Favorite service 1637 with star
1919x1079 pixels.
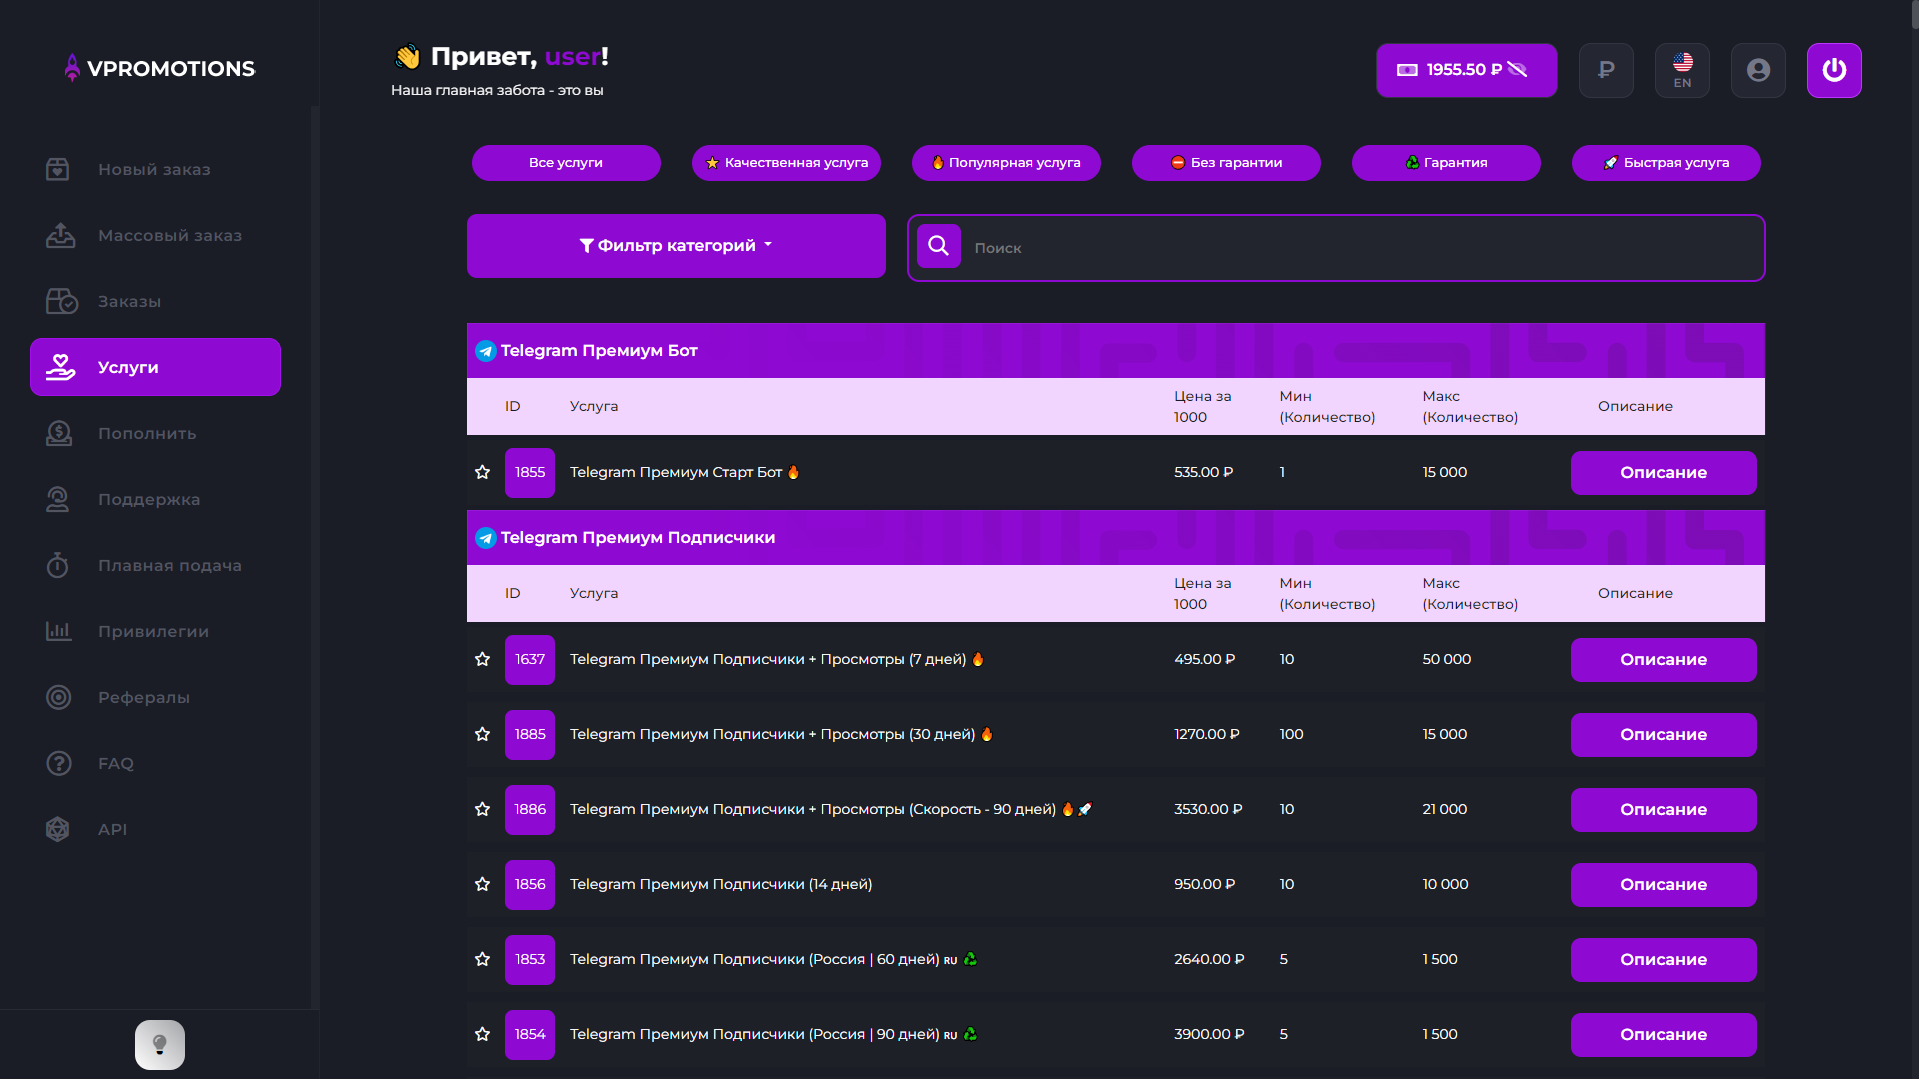(482, 659)
